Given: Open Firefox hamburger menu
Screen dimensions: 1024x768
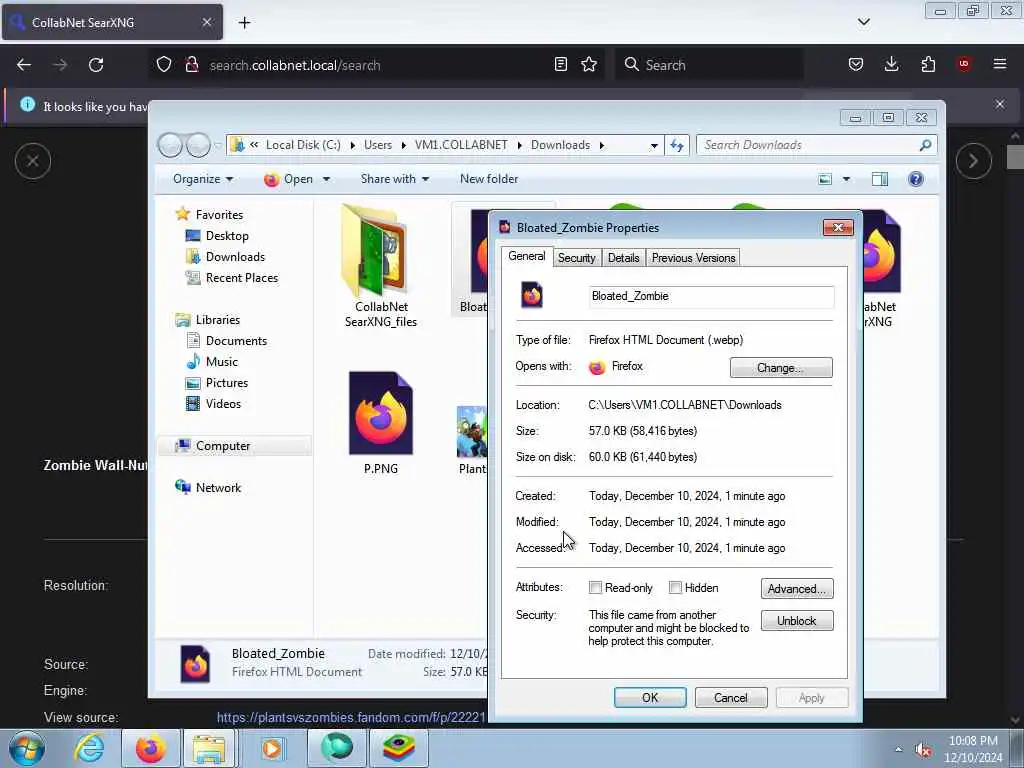Looking at the screenshot, I should [1000, 64].
